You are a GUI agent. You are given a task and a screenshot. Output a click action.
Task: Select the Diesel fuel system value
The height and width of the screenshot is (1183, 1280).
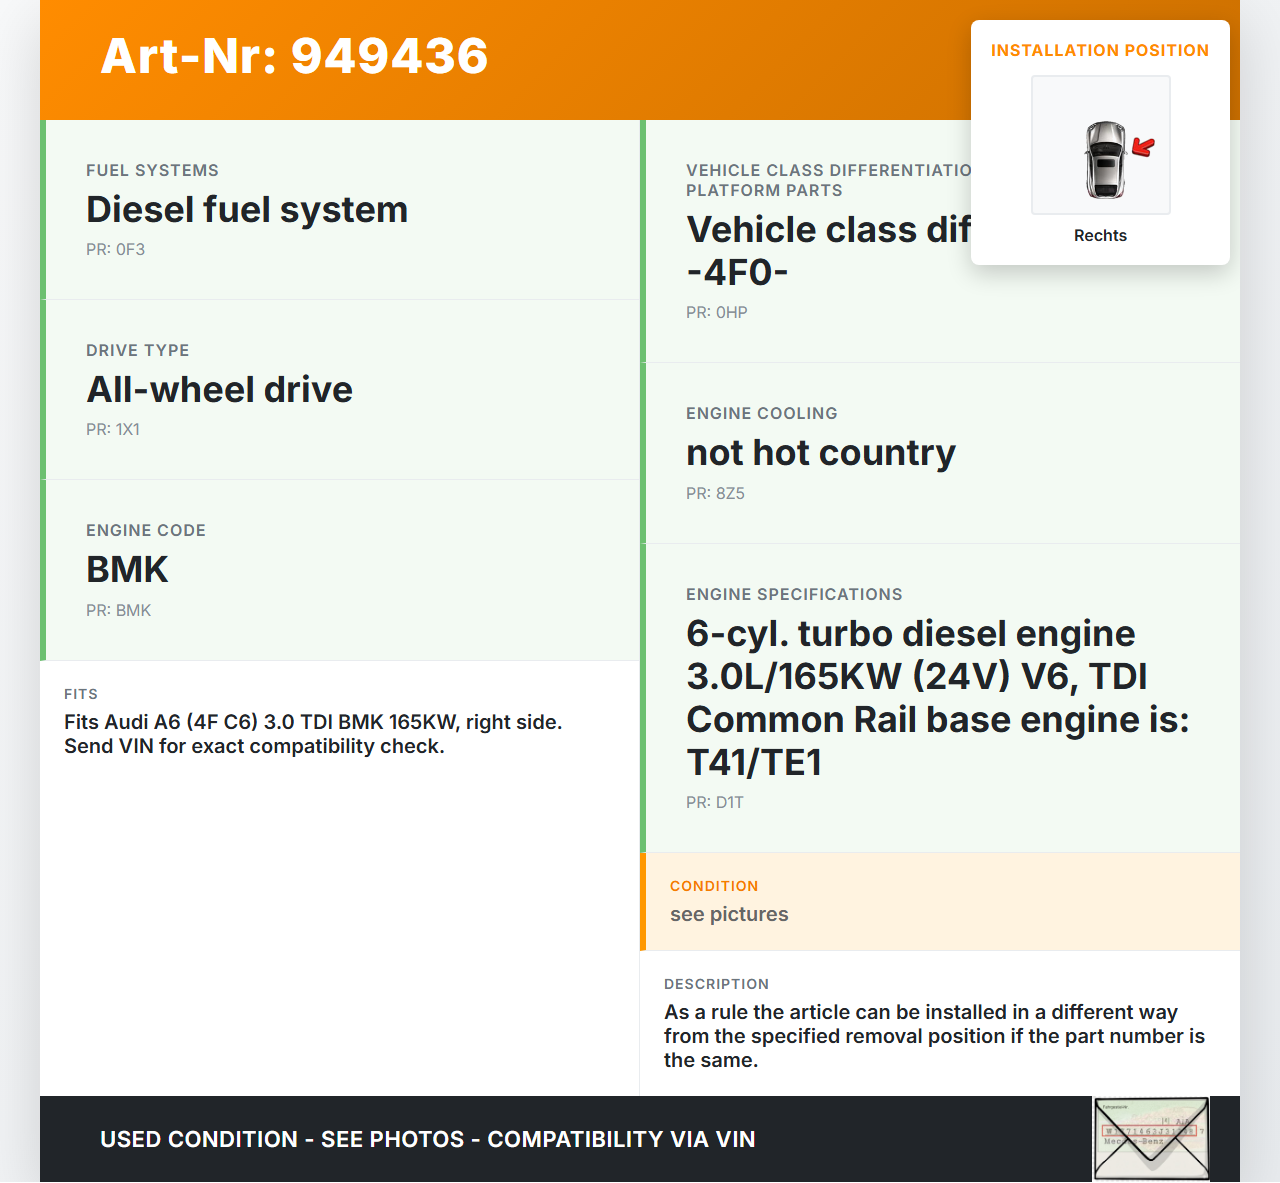(x=247, y=210)
